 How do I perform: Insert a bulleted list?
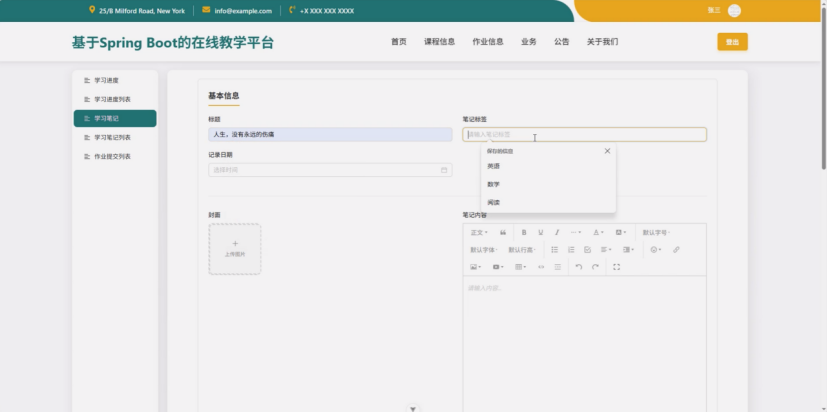(554, 250)
